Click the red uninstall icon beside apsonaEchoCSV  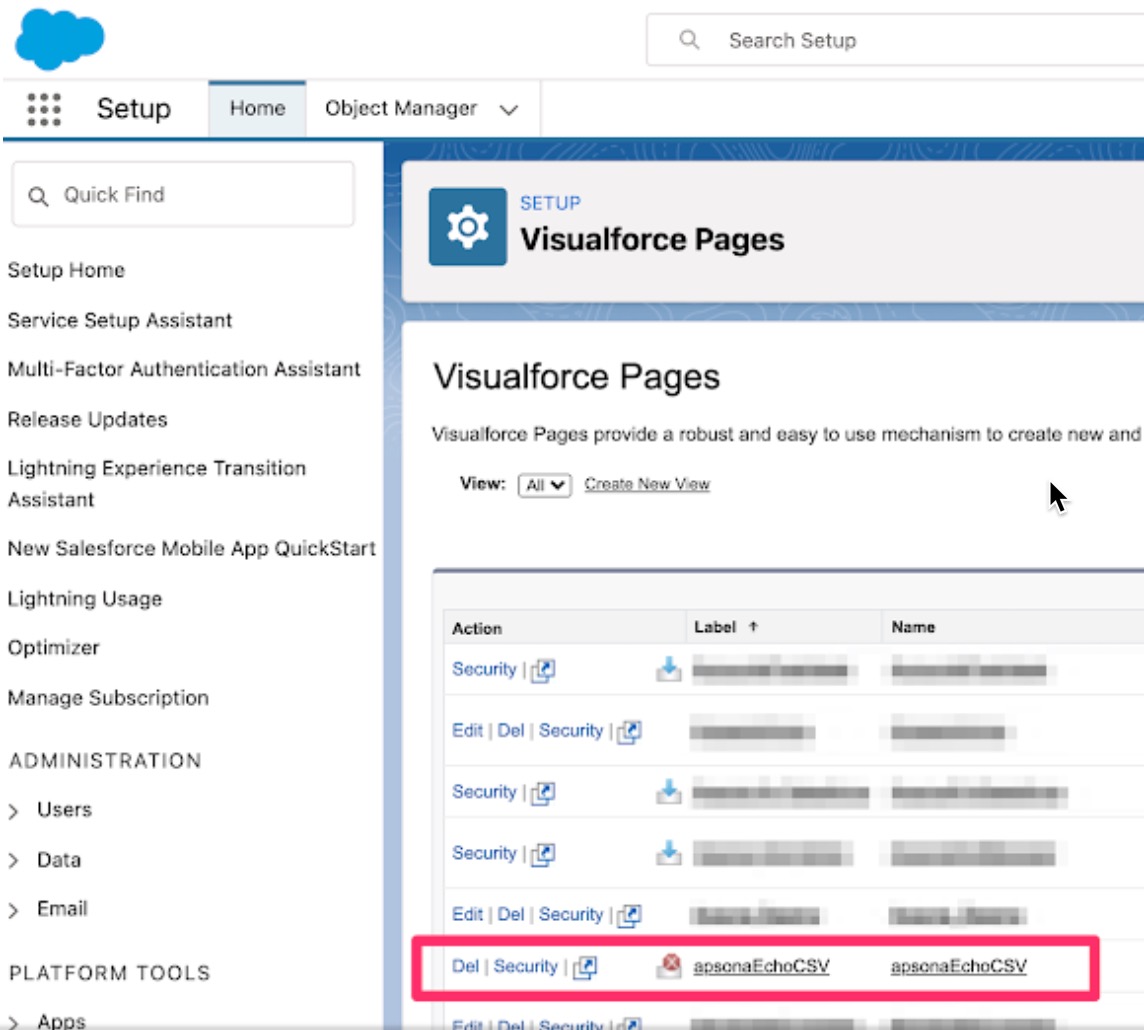(668, 966)
